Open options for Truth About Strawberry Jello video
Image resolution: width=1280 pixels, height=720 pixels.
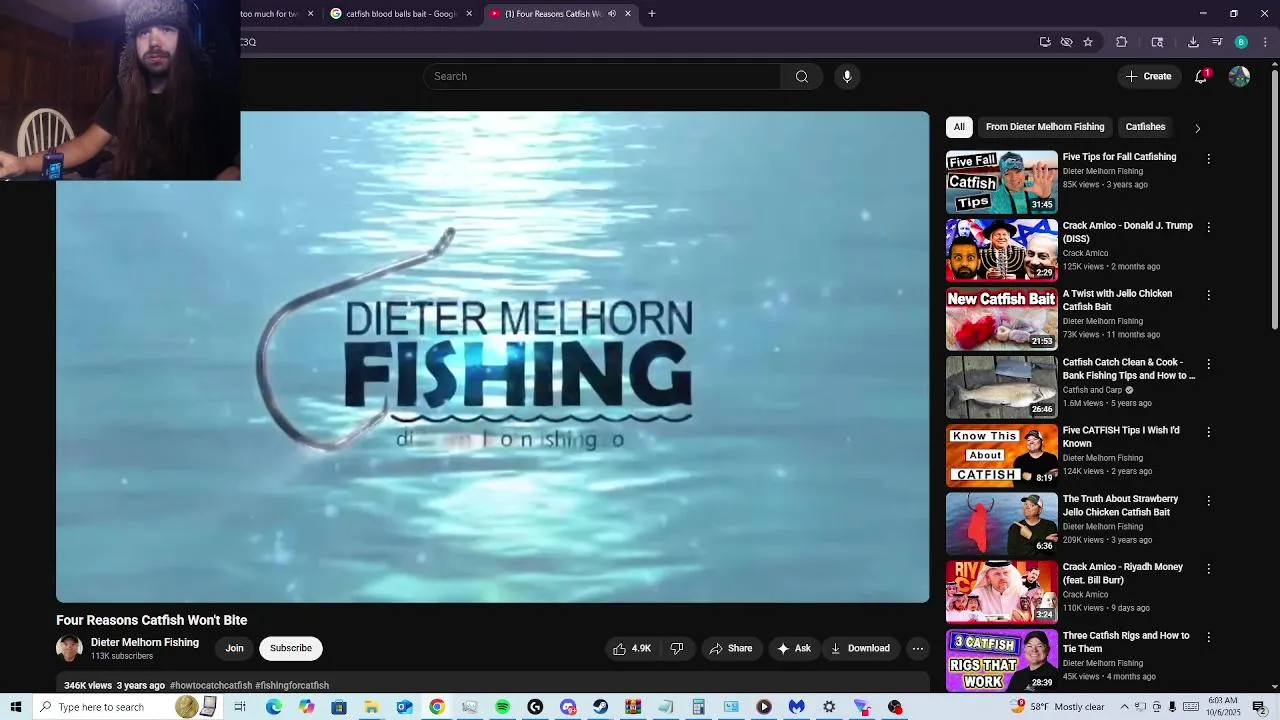1209,500
